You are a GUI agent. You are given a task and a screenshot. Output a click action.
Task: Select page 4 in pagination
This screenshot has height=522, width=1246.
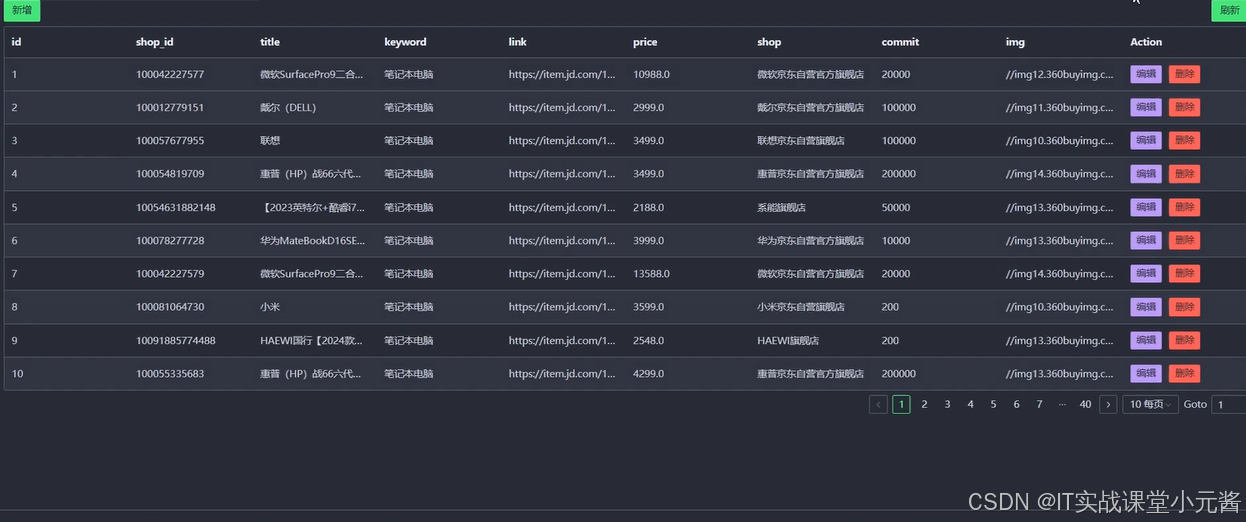[970, 404]
